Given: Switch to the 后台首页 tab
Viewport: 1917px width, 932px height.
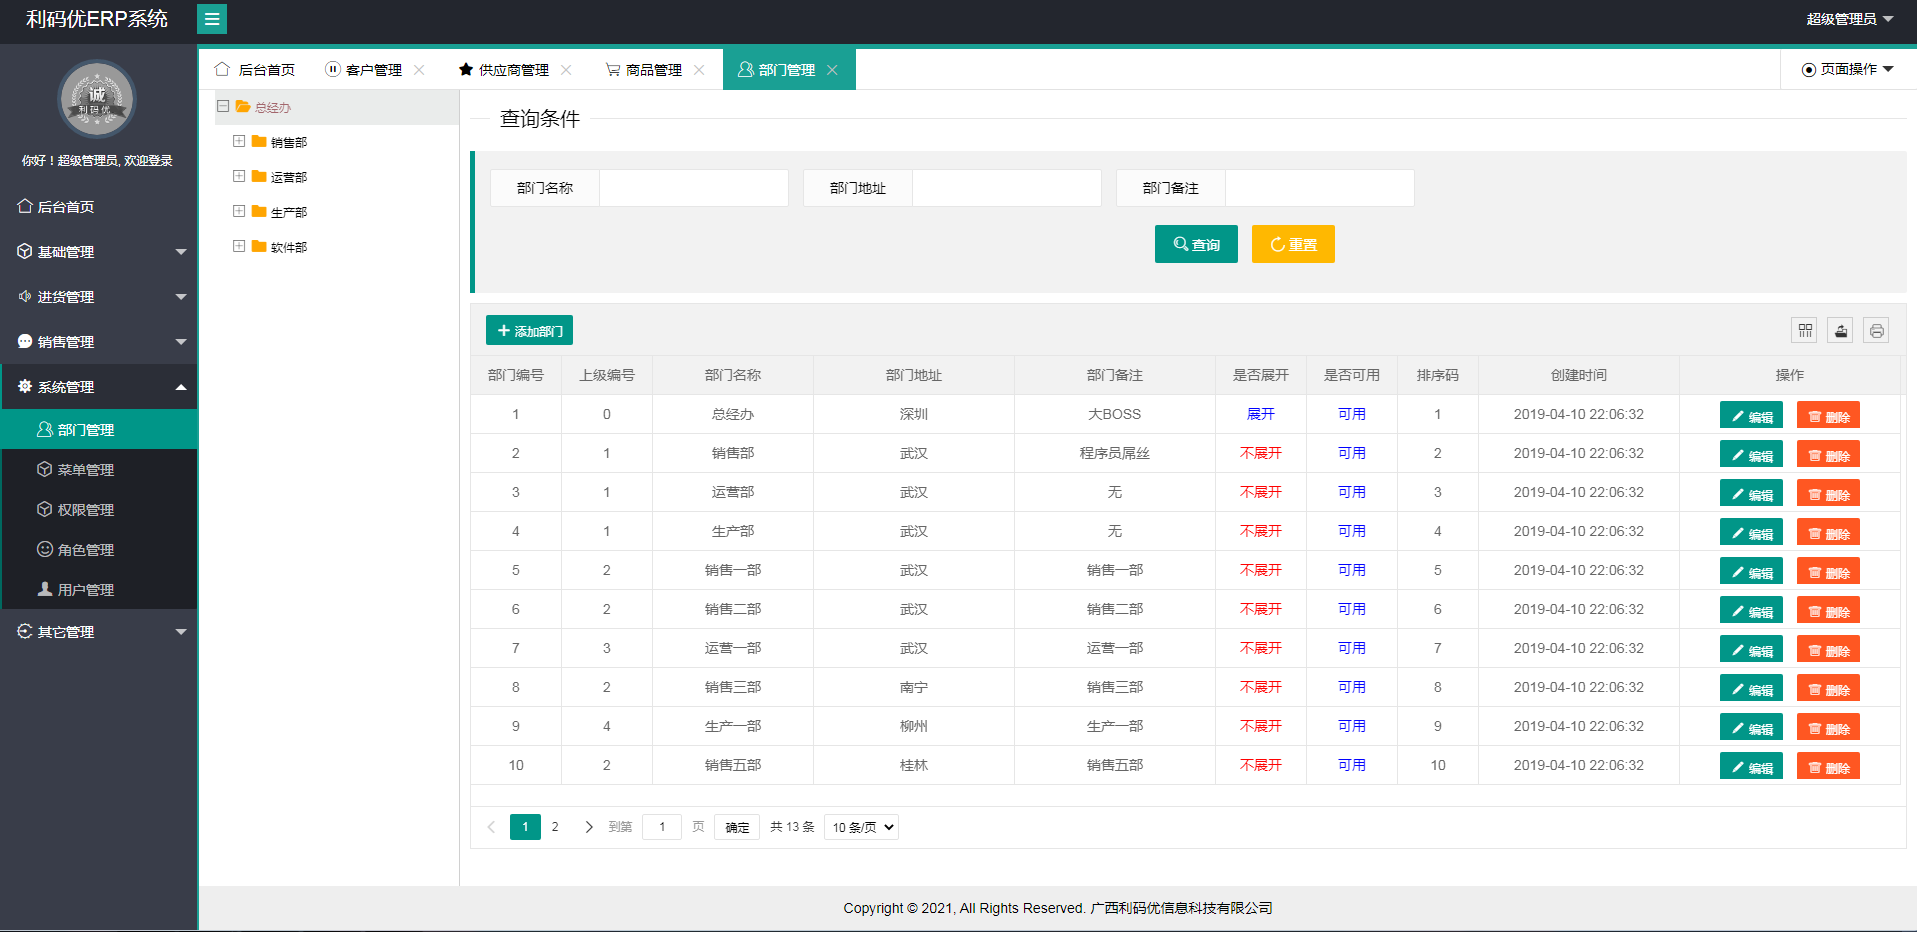Looking at the screenshot, I should coord(255,70).
